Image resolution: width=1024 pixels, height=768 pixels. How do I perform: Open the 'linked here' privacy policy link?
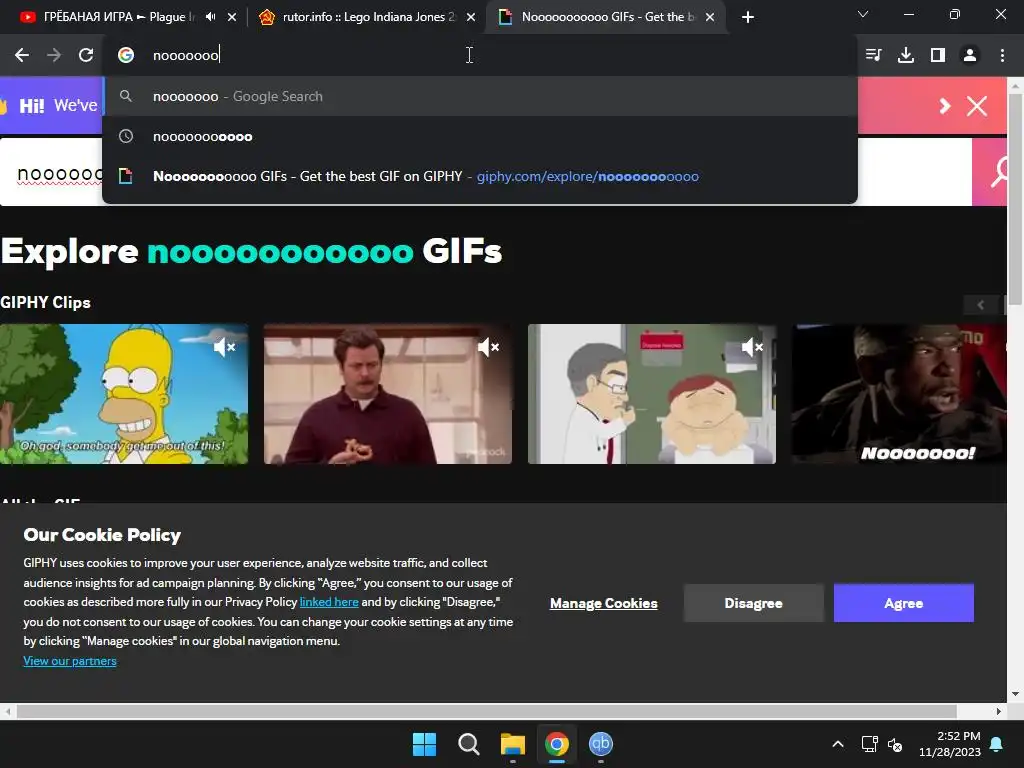click(329, 602)
